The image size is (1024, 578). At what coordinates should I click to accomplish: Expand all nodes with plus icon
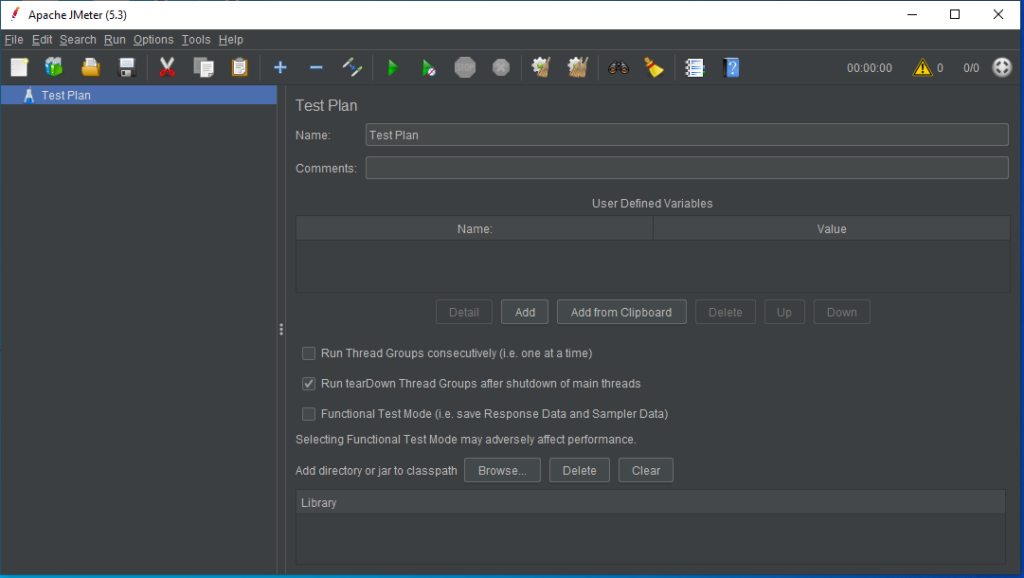(280, 67)
